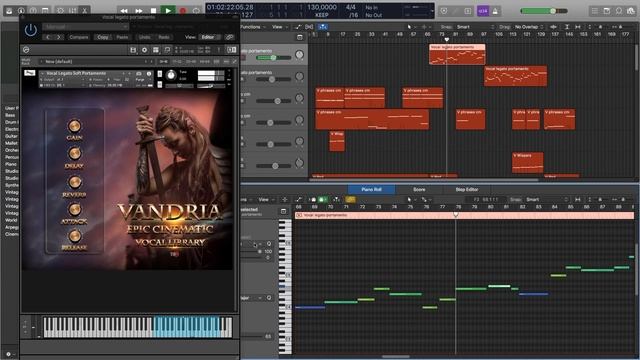This screenshot has height=360, width=640.
Task: Adjust the master volume slider
Action: pyautogui.click(x=544, y=11)
